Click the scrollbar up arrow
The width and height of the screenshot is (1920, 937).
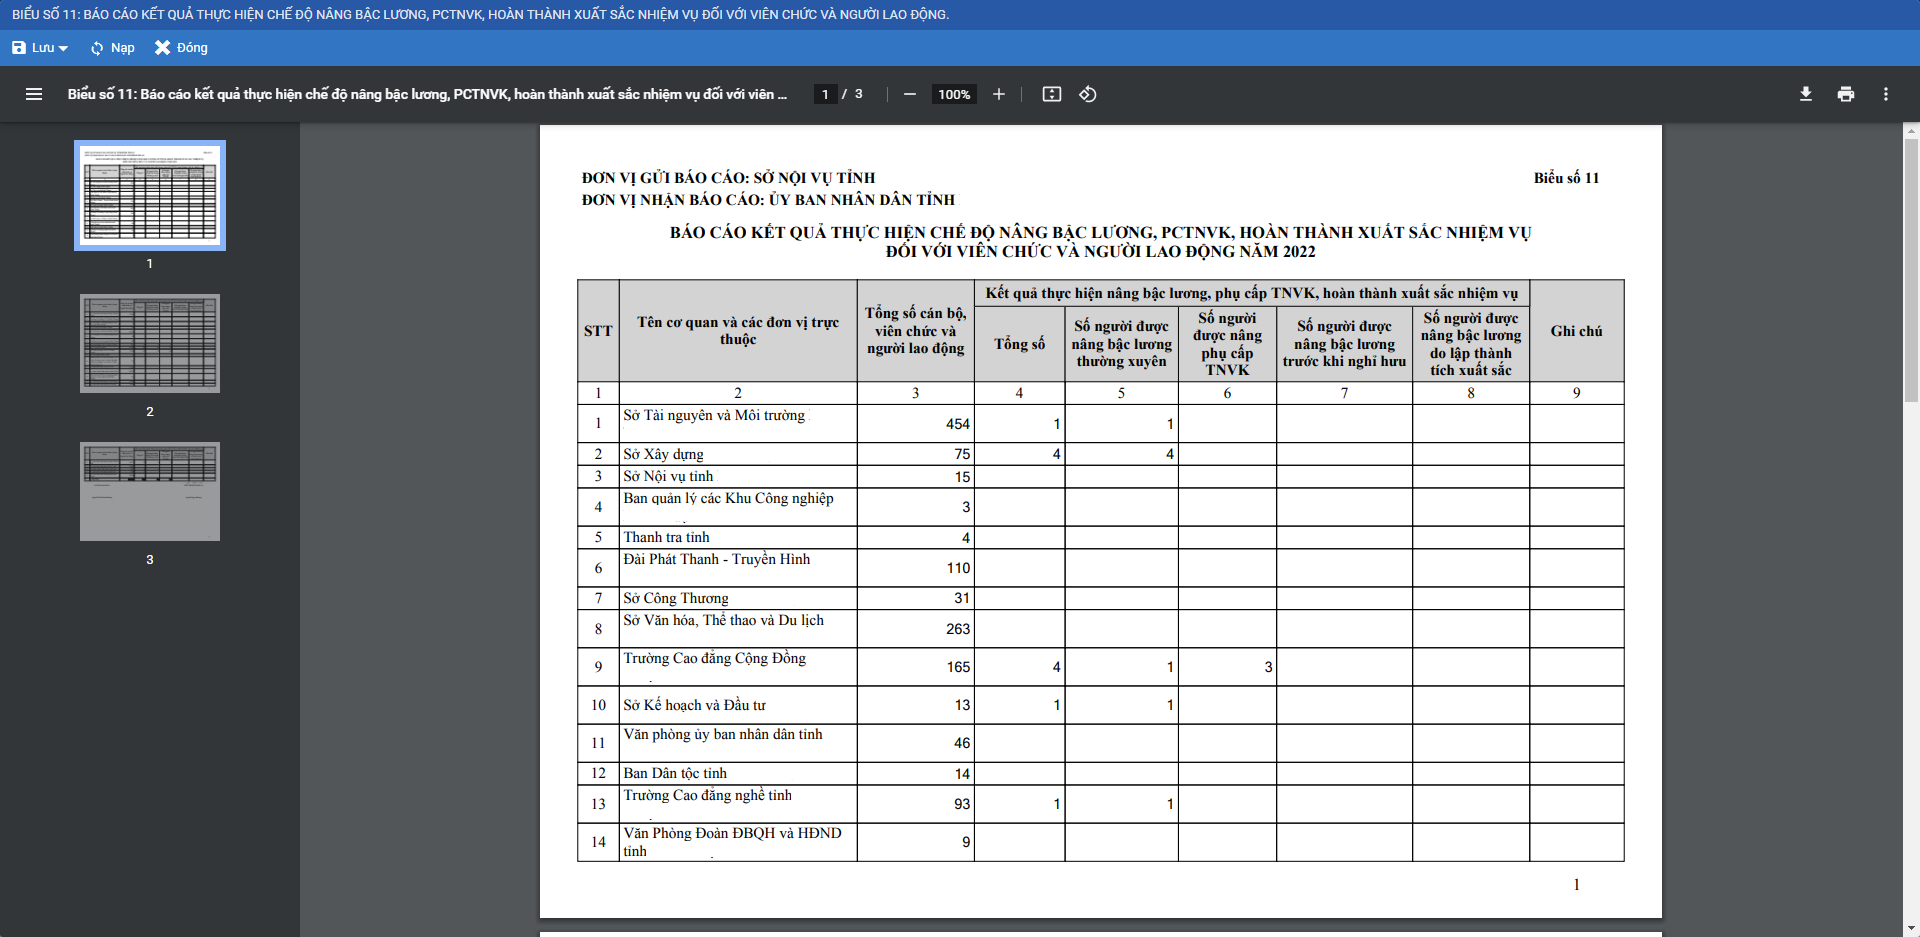[x=1911, y=130]
